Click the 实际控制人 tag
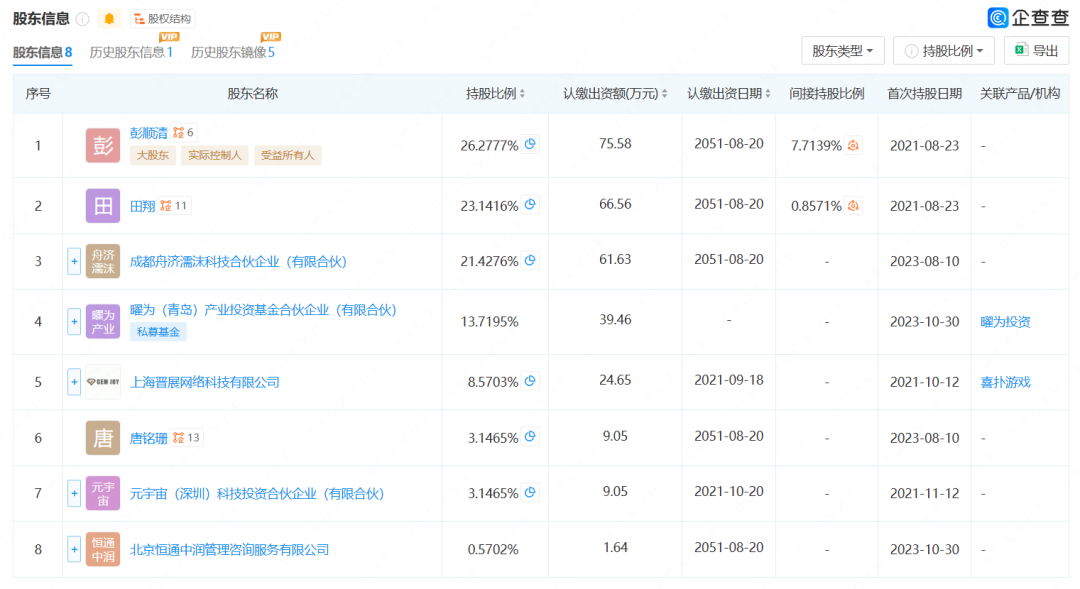The height and width of the screenshot is (589, 1080). (214, 155)
